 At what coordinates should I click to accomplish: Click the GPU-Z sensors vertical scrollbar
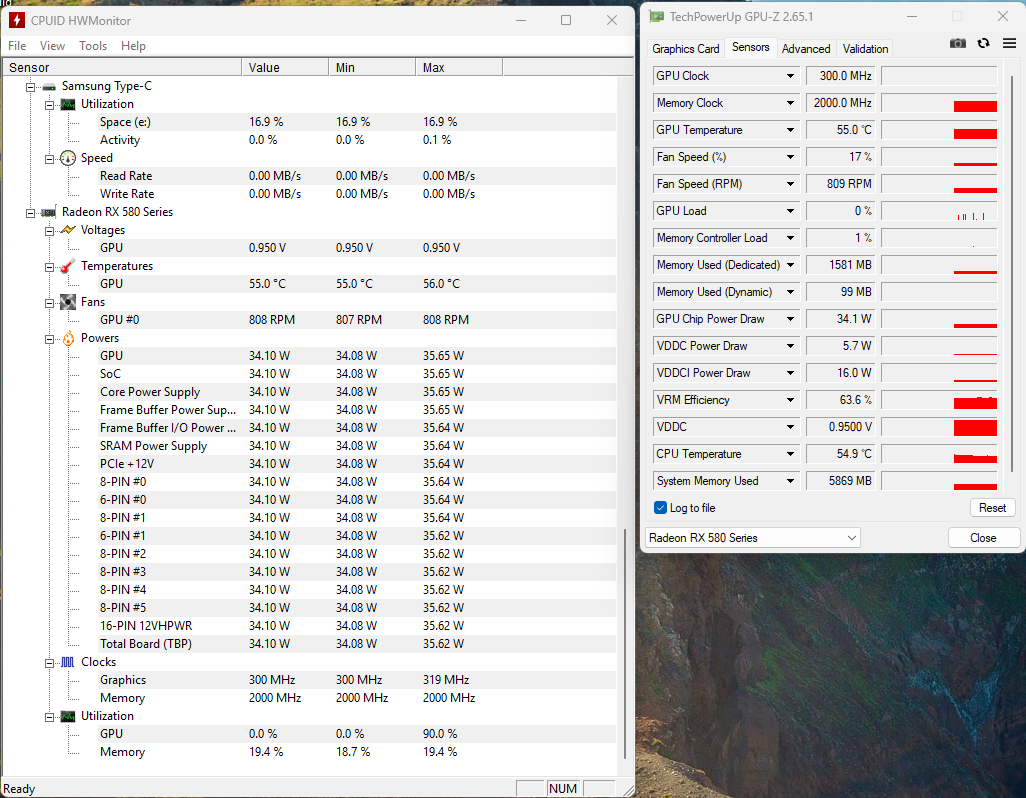point(1013,272)
